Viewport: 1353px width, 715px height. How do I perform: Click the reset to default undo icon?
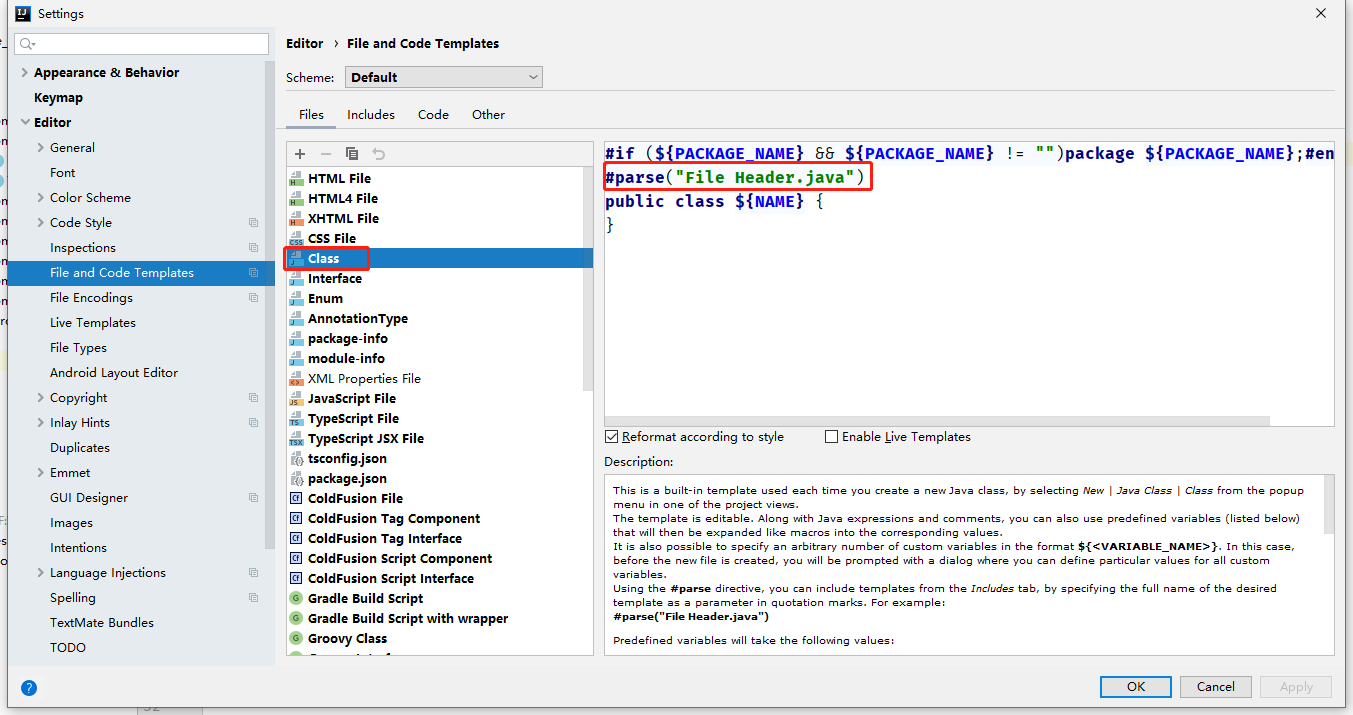(x=378, y=154)
